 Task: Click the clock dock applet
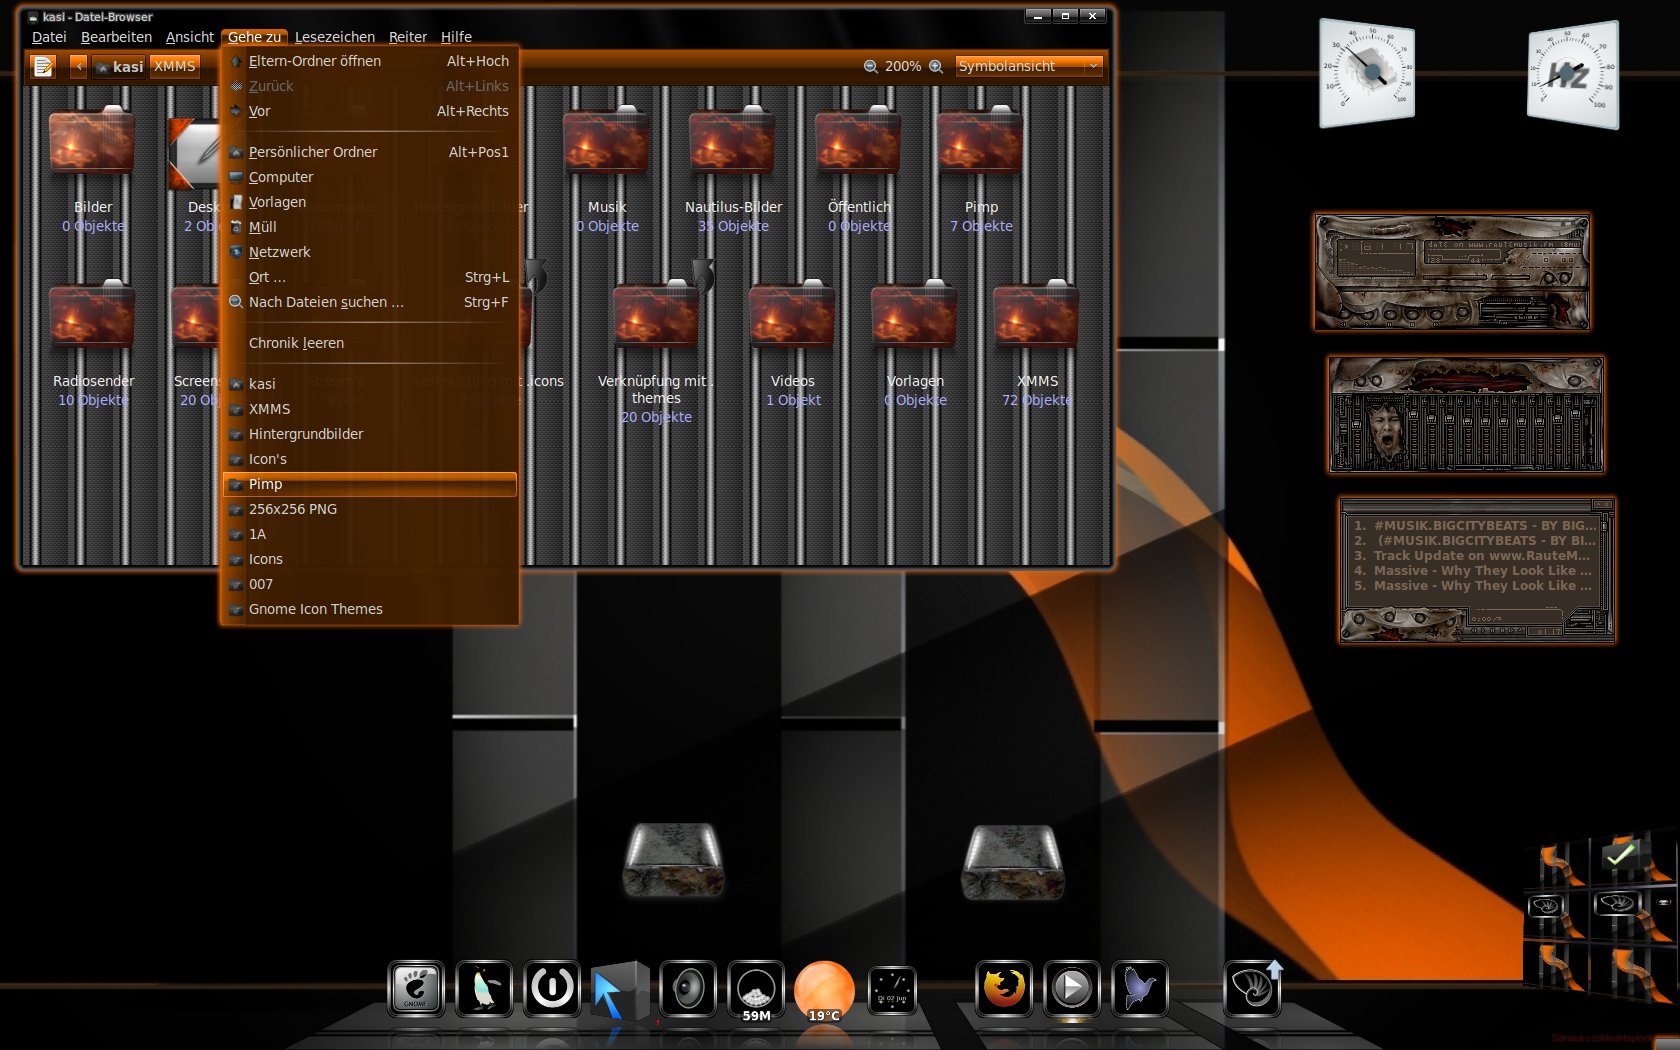tap(892, 990)
